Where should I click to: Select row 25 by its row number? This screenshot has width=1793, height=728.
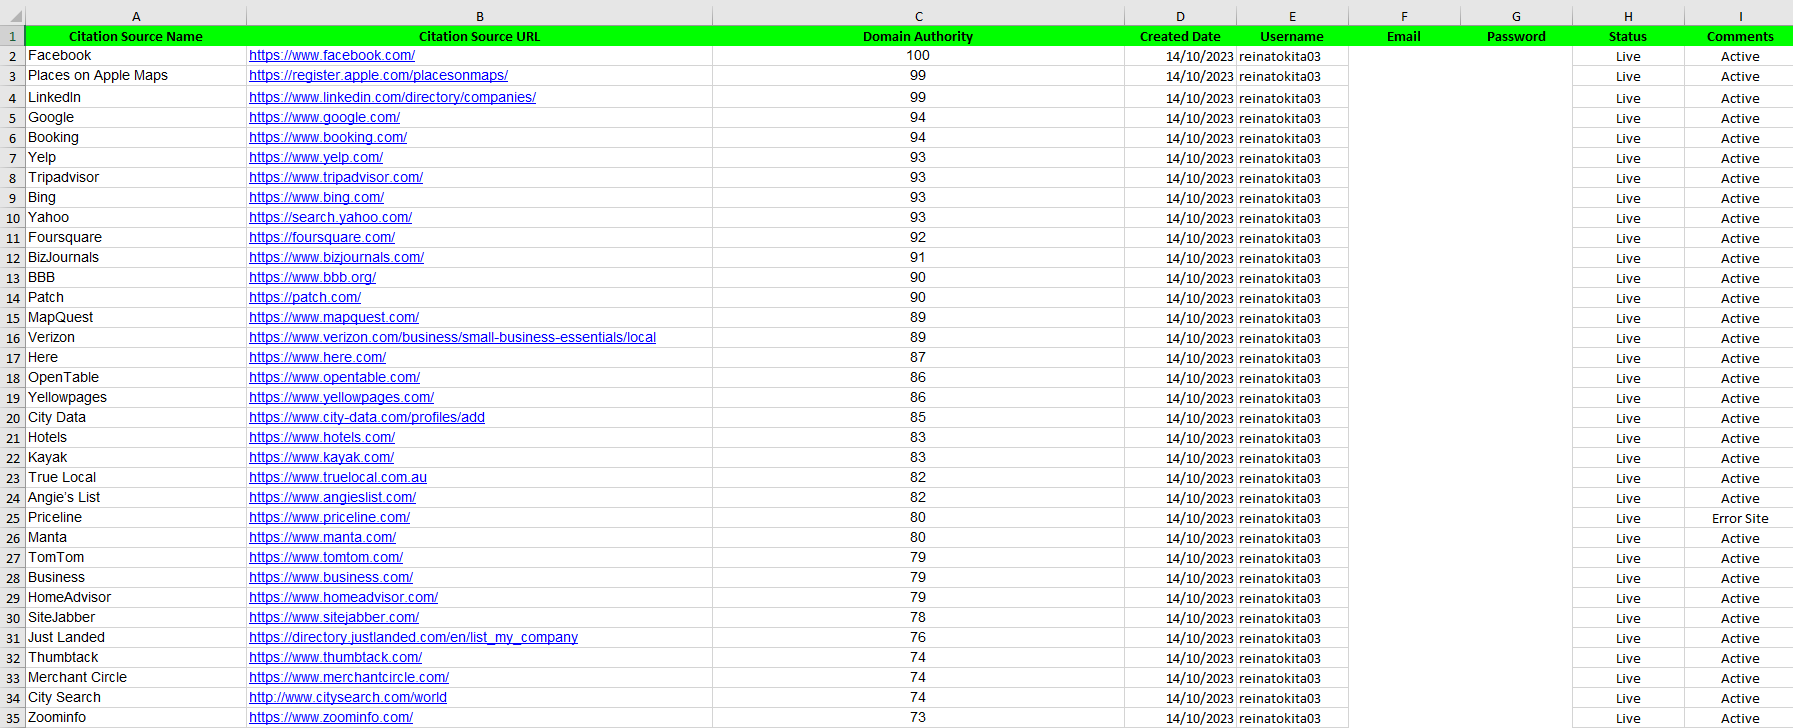pyautogui.click(x=12, y=518)
